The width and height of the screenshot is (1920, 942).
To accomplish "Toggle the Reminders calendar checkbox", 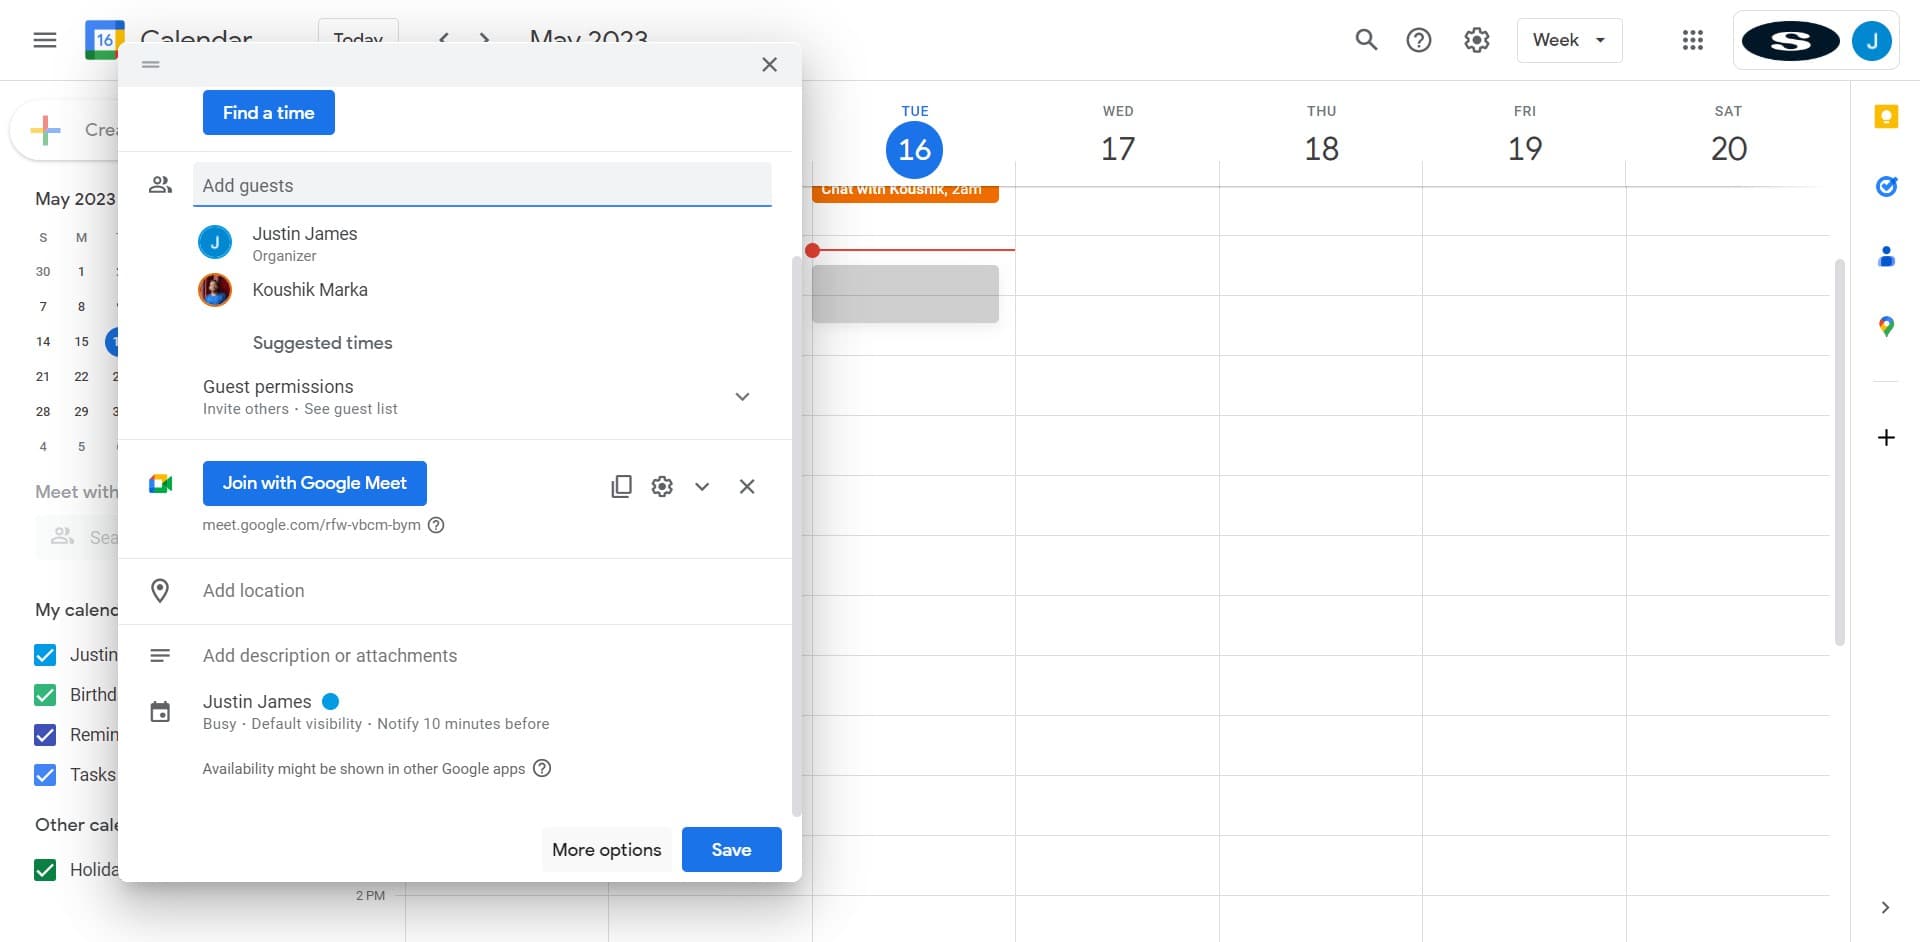I will pos(45,735).
